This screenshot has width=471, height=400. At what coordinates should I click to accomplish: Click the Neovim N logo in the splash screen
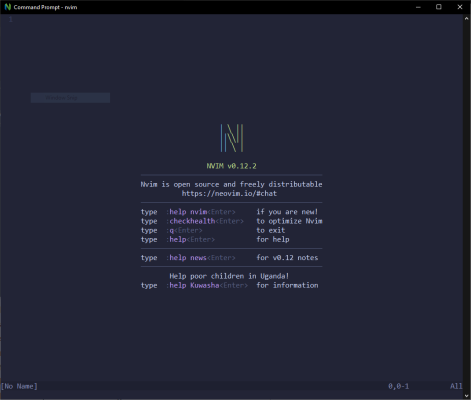pos(232,138)
